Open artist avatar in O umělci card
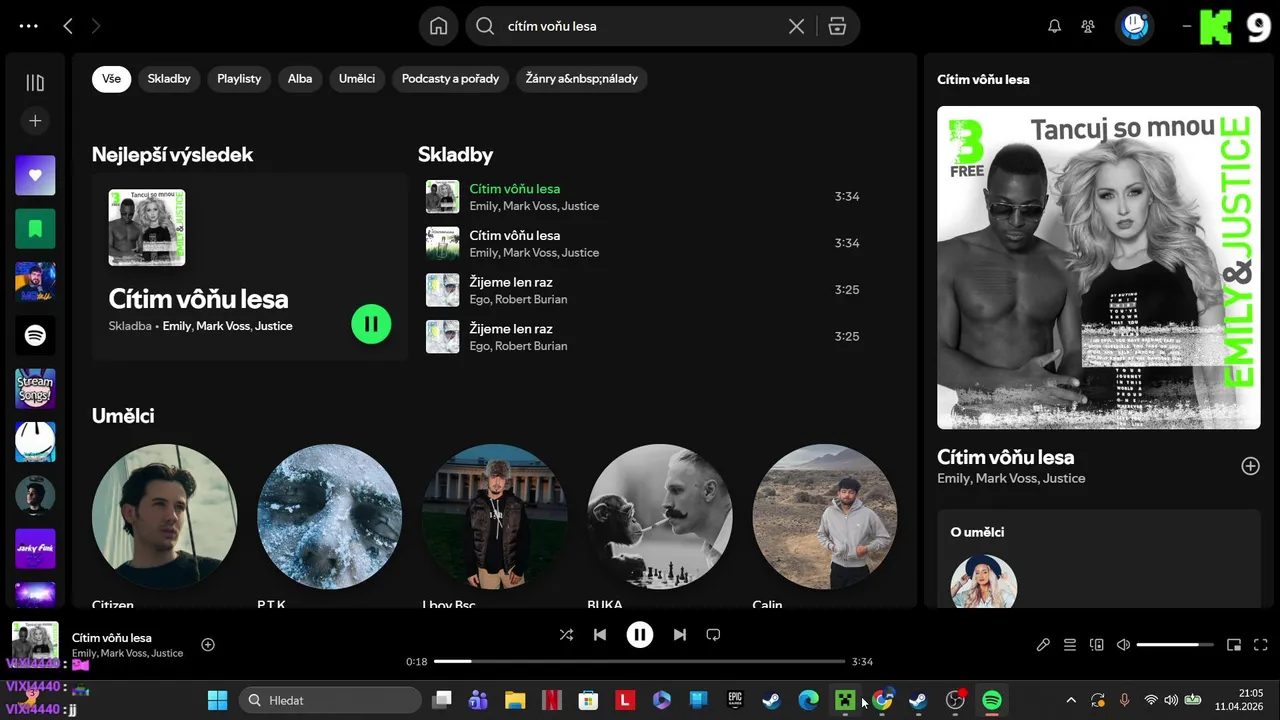This screenshot has height=720, width=1280. pyautogui.click(x=983, y=581)
